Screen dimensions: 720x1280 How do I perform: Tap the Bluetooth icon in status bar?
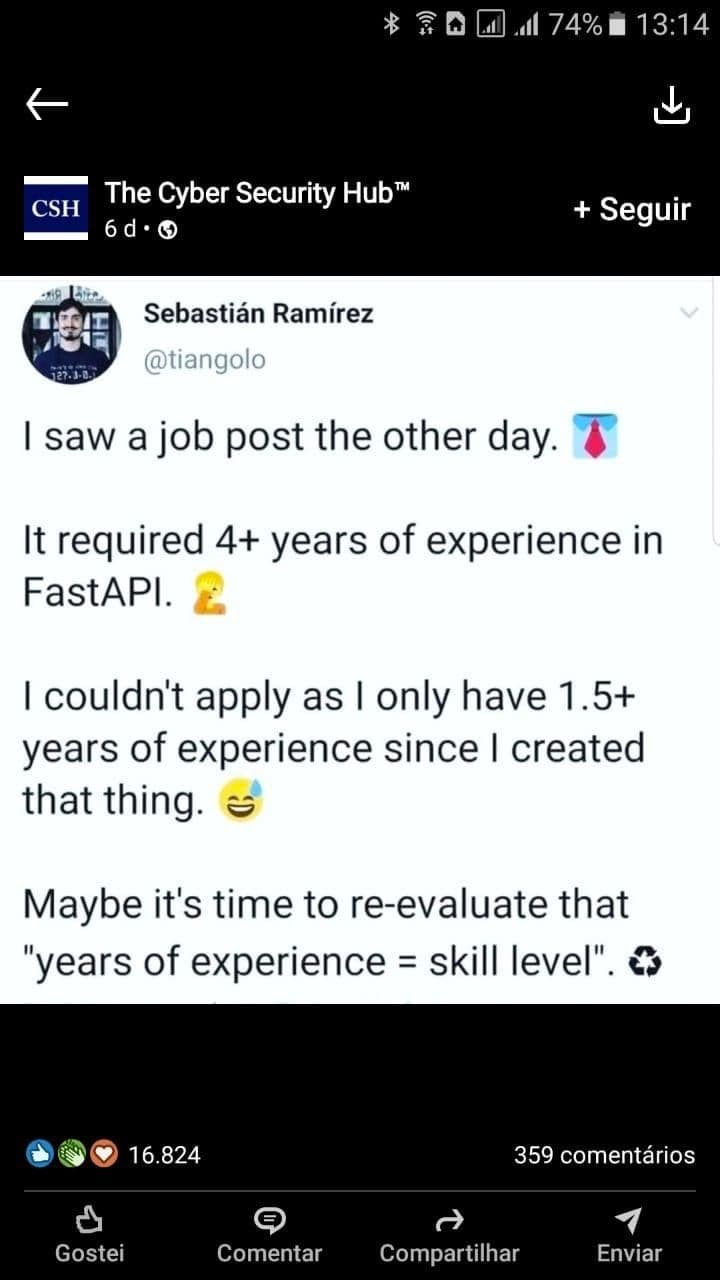(393, 26)
